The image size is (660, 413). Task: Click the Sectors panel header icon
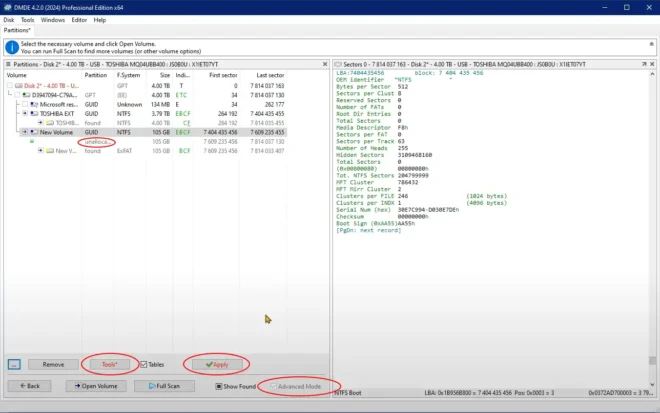[338, 64]
